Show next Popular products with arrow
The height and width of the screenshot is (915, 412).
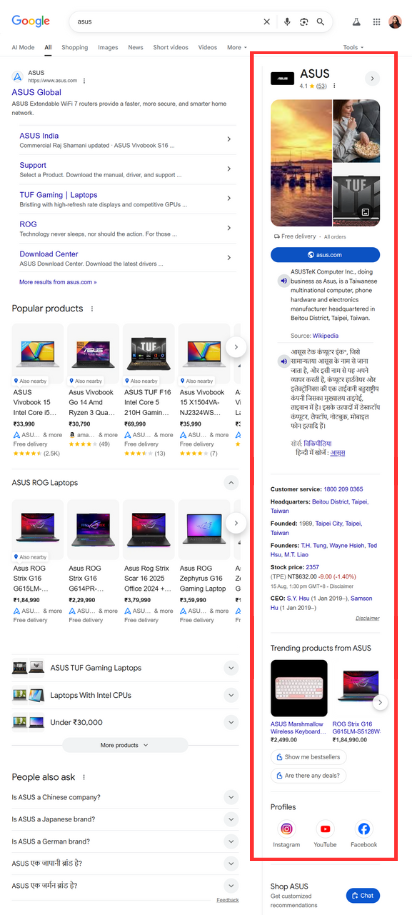[x=236, y=347]
